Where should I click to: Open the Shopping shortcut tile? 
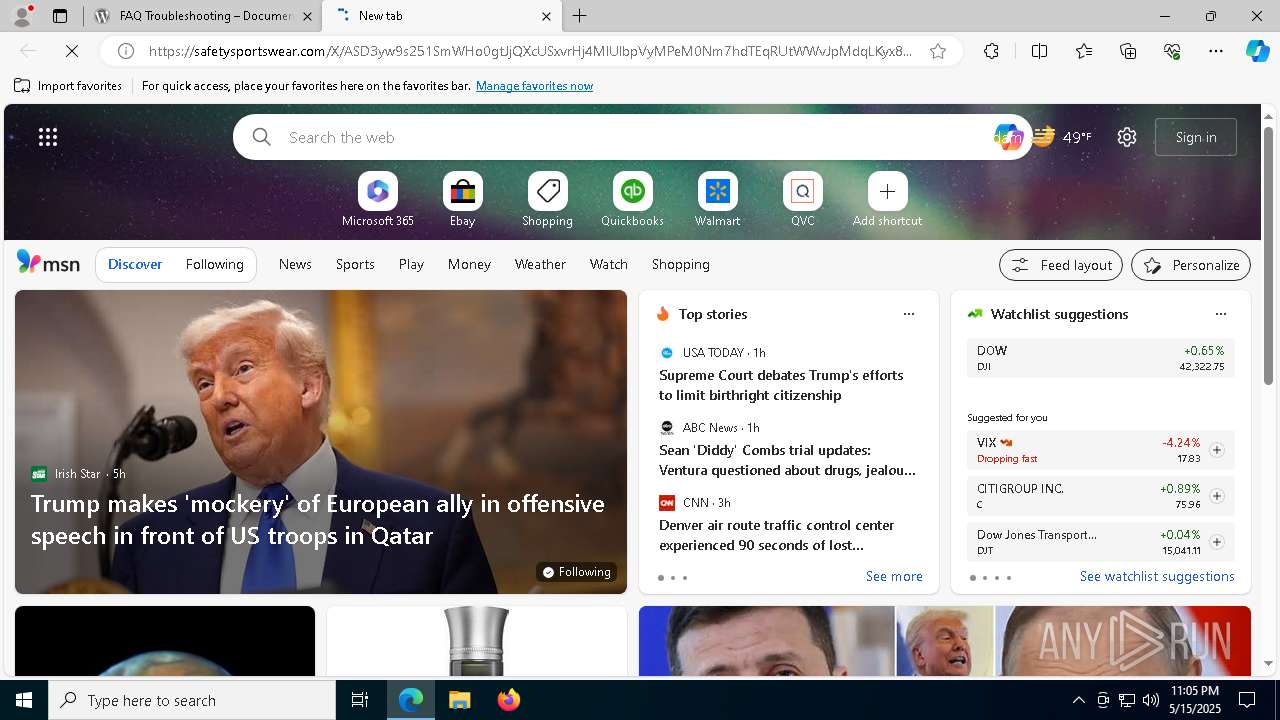tap(547, 199)
